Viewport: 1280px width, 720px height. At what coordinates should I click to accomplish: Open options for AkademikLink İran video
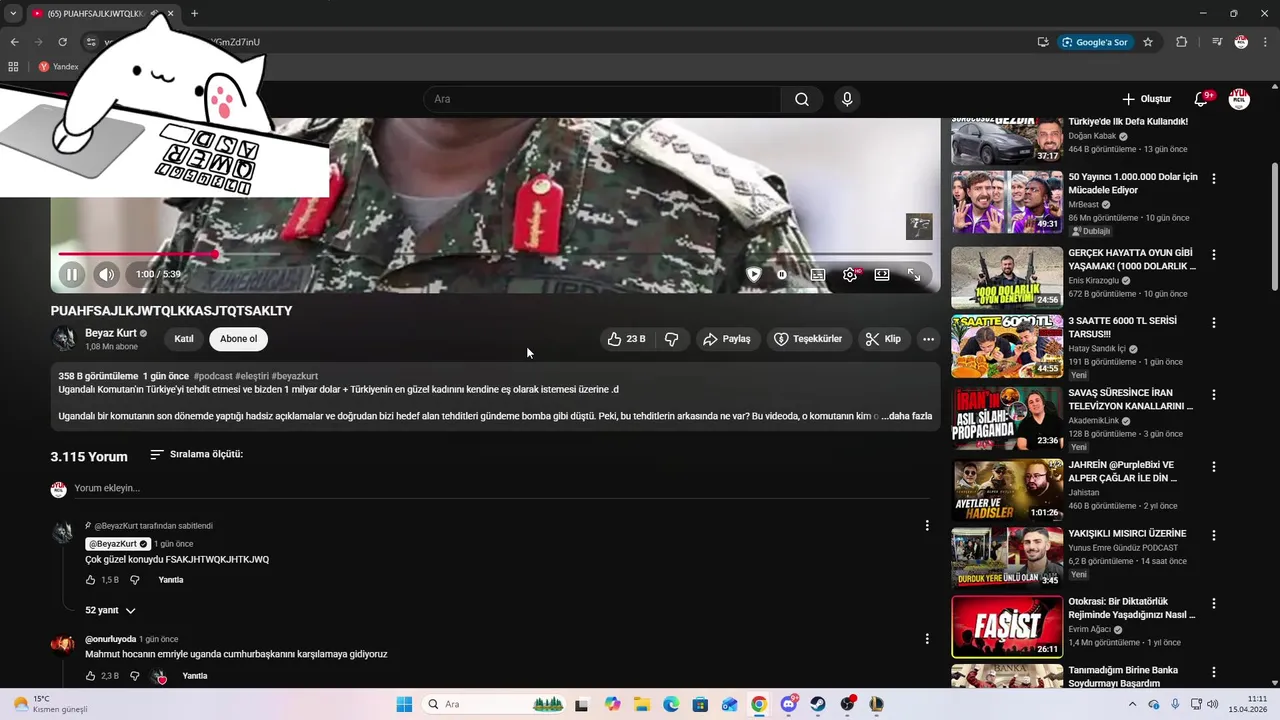click(1214, 395)
